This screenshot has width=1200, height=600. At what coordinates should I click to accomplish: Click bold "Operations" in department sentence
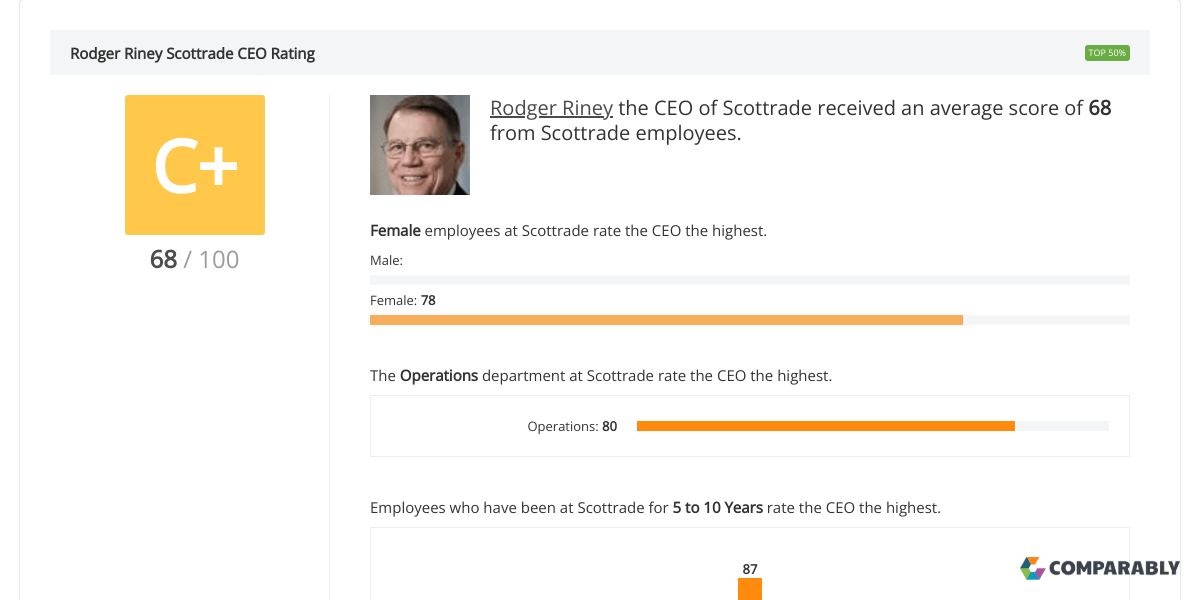[439, 377]
